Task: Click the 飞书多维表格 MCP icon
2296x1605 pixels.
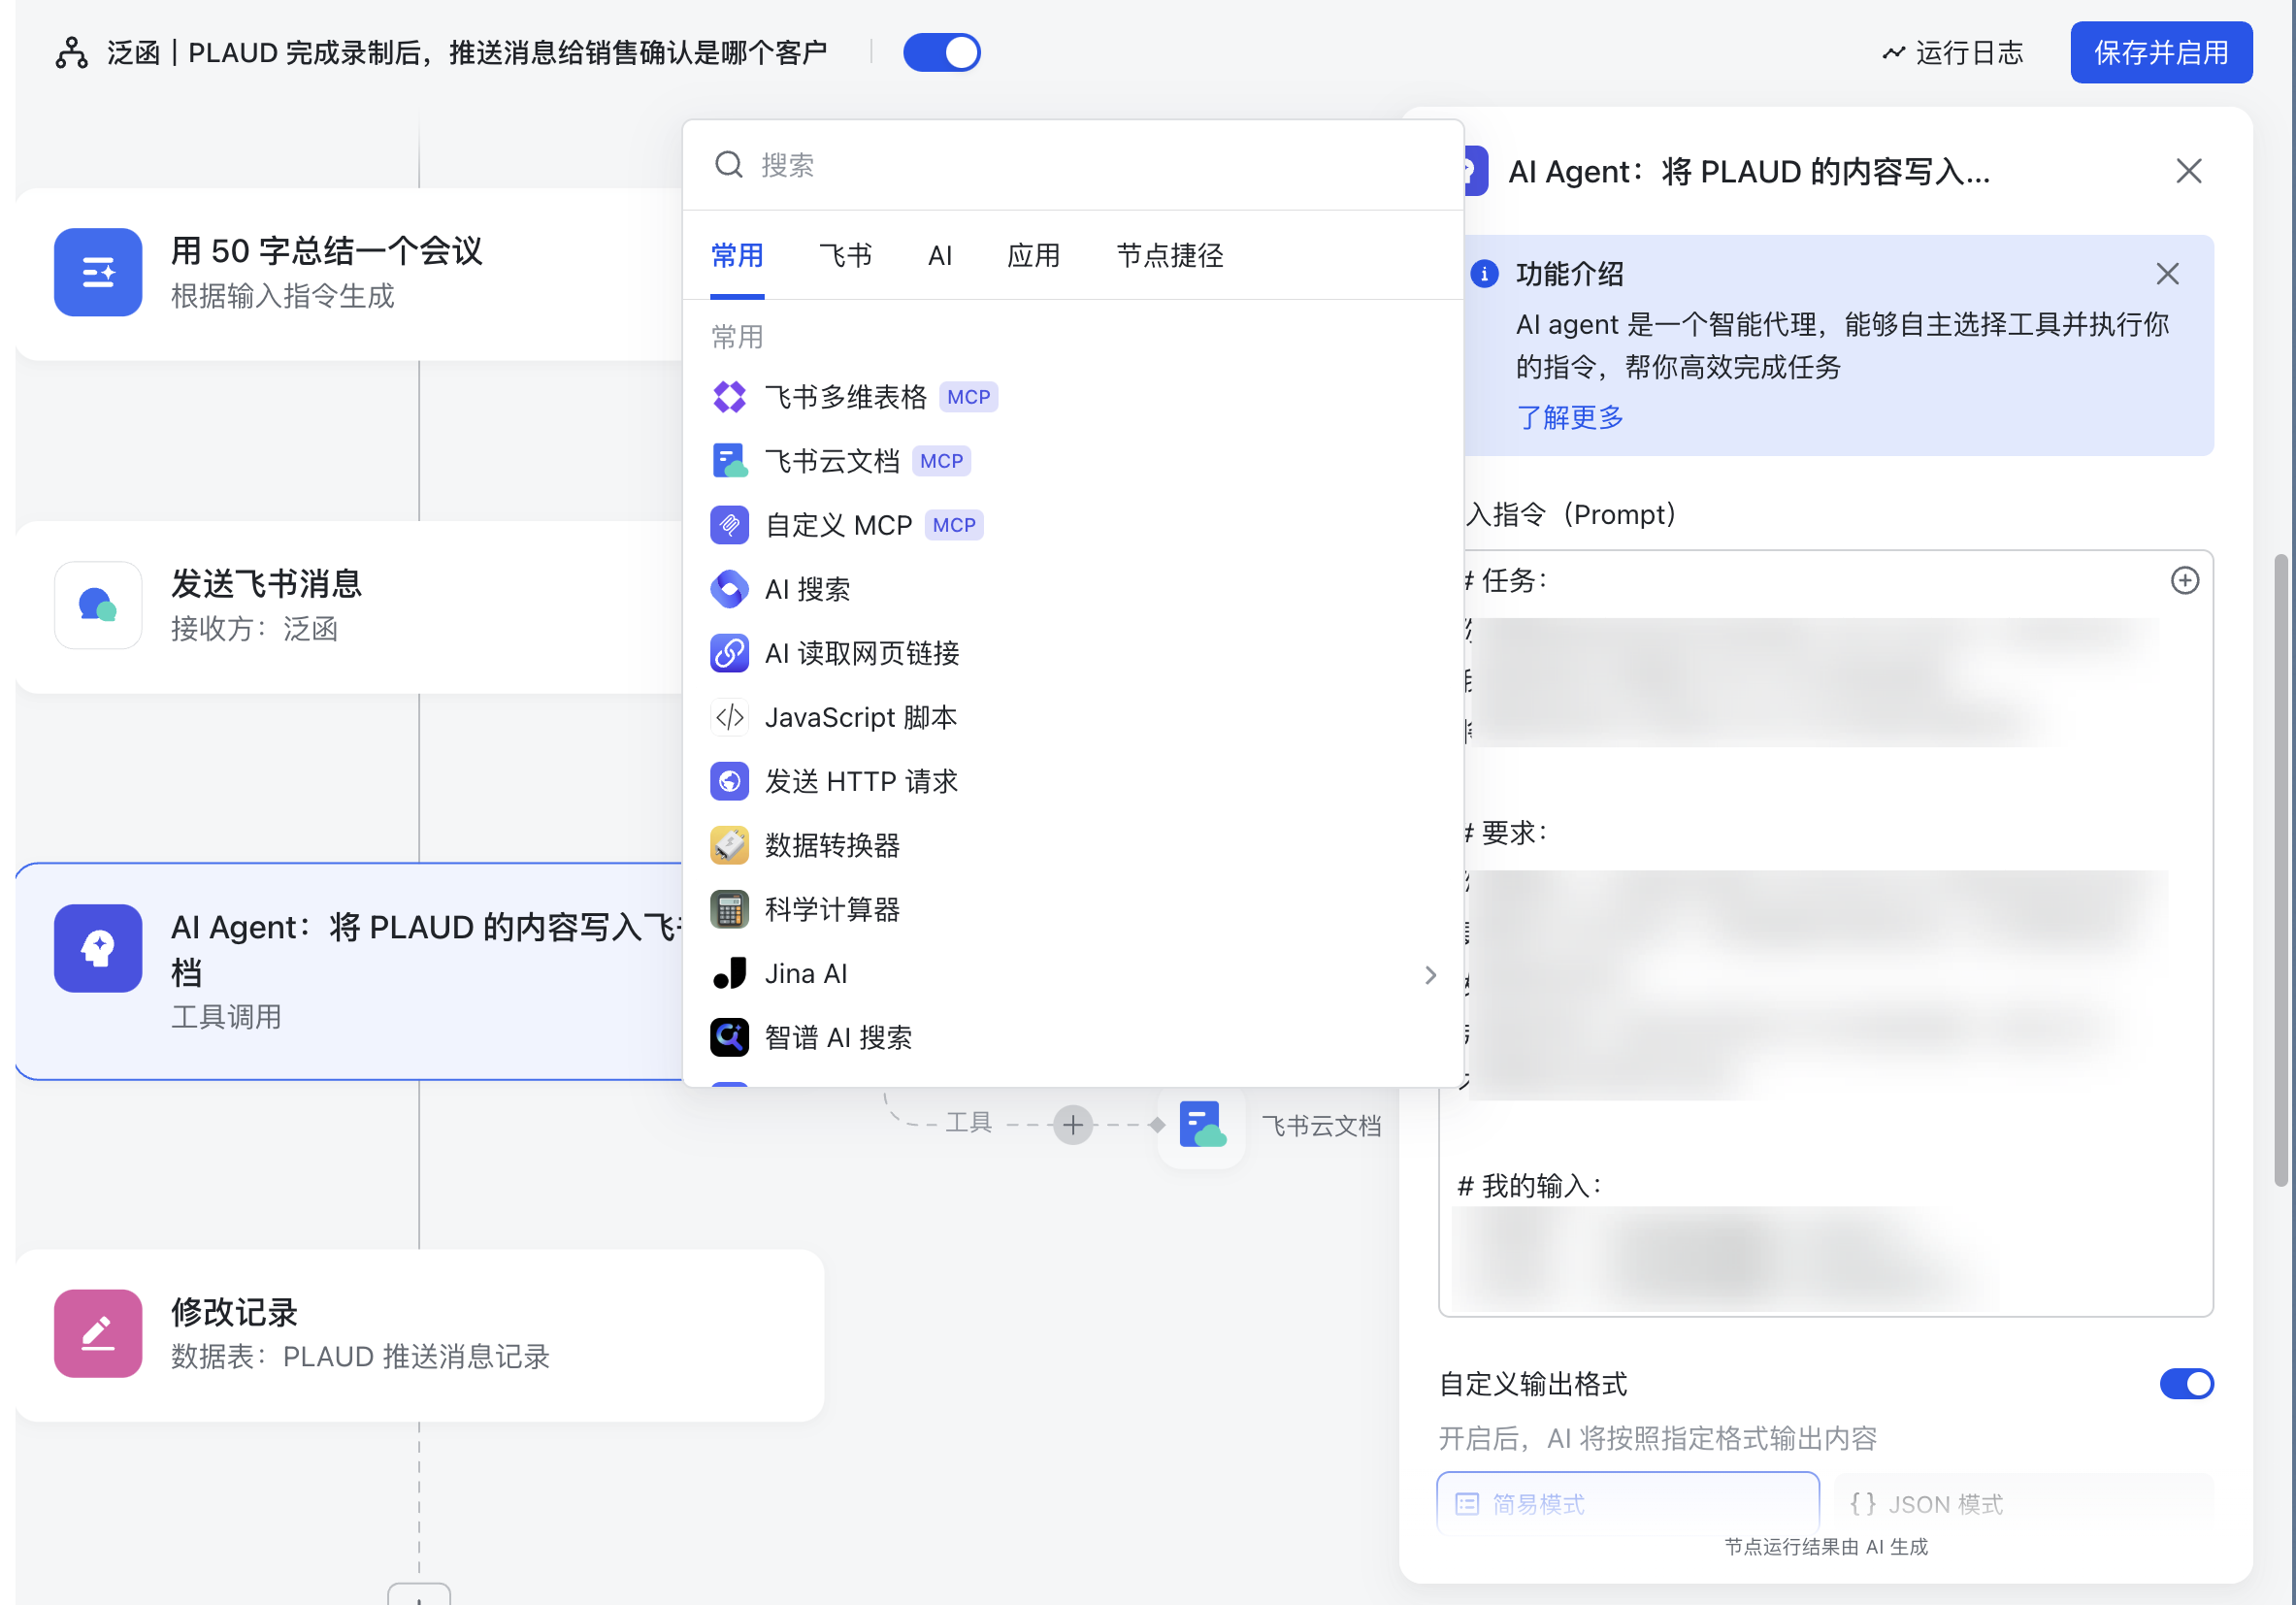Action: coord(729,397)
